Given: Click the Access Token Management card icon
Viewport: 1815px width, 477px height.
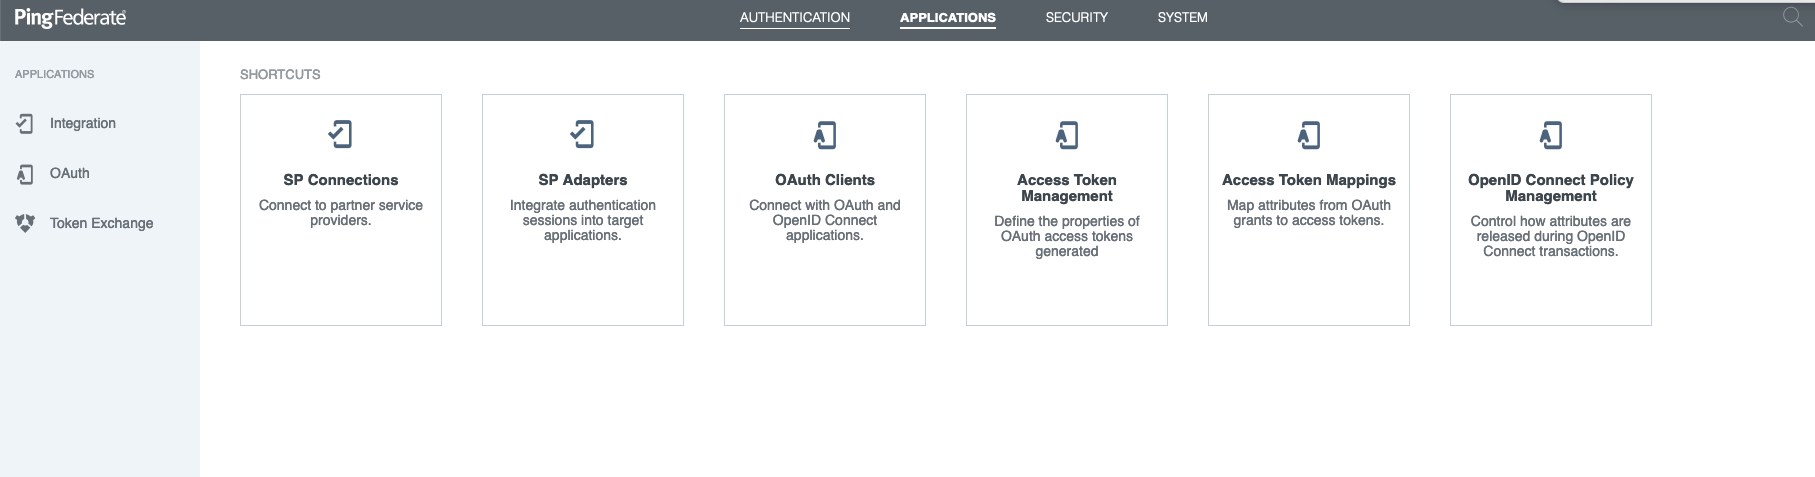Looking at the screenshot, I should point(1066,134).
